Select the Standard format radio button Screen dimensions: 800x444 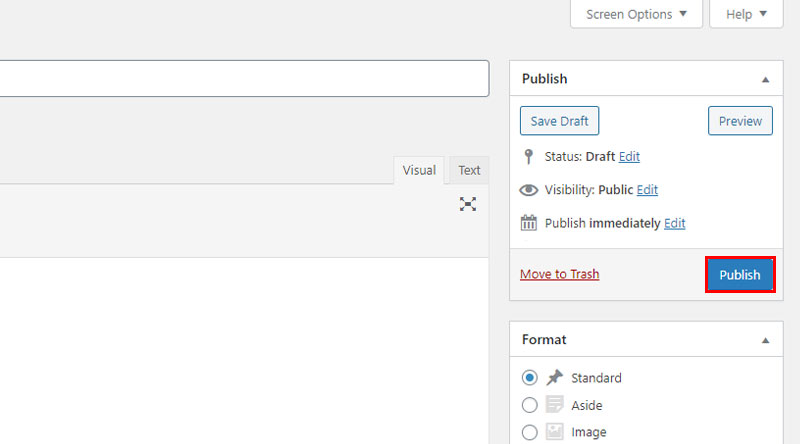[x=530, y=378]
